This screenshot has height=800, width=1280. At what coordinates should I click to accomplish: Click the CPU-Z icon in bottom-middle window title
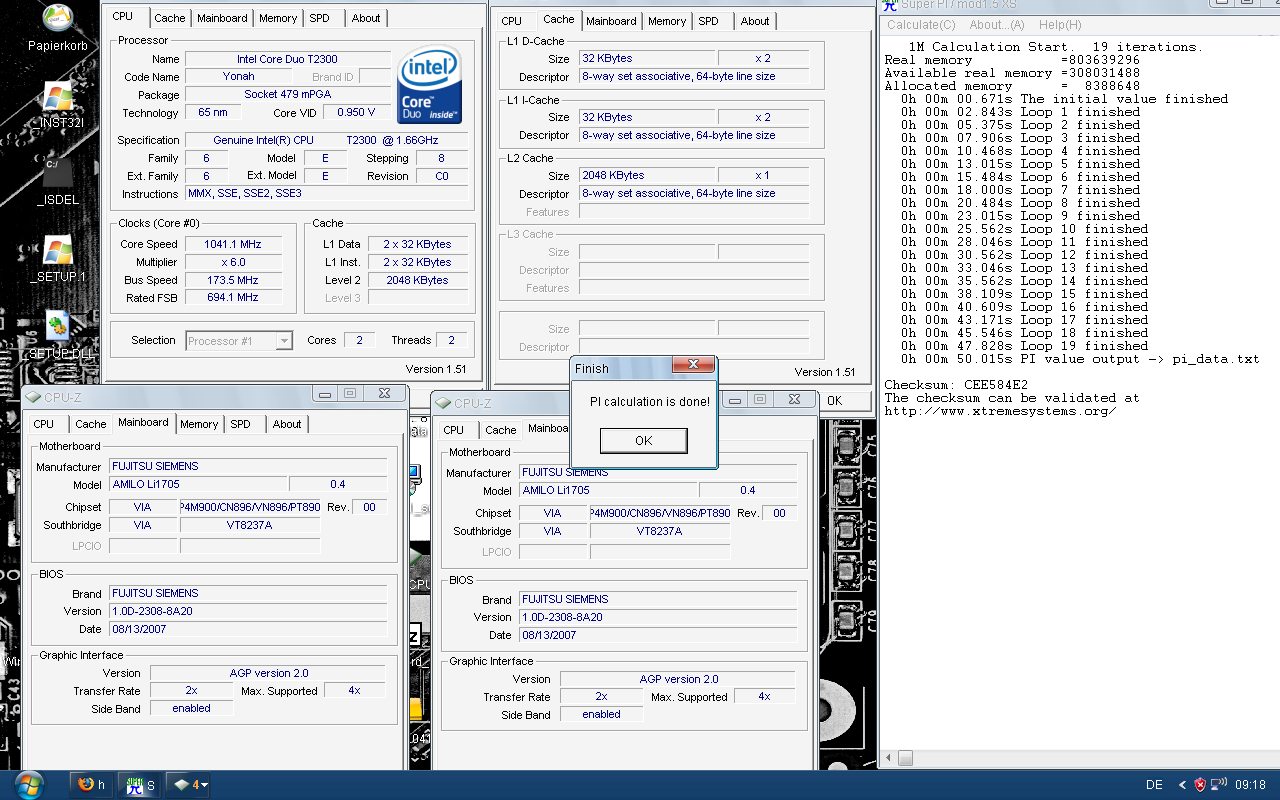coord(444,403)
